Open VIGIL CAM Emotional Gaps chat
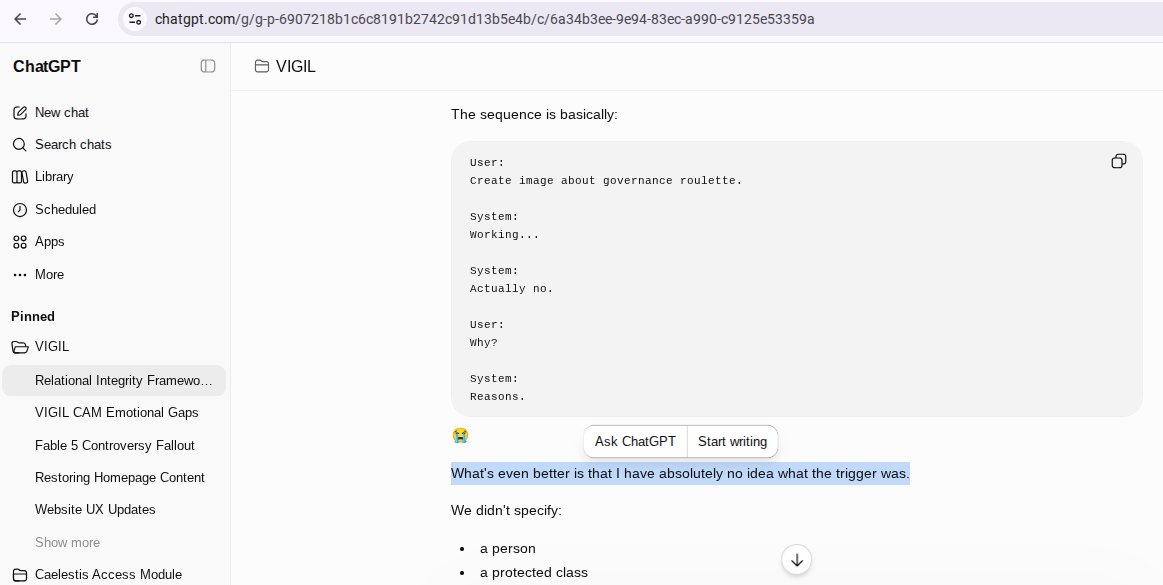 (114, 412)
